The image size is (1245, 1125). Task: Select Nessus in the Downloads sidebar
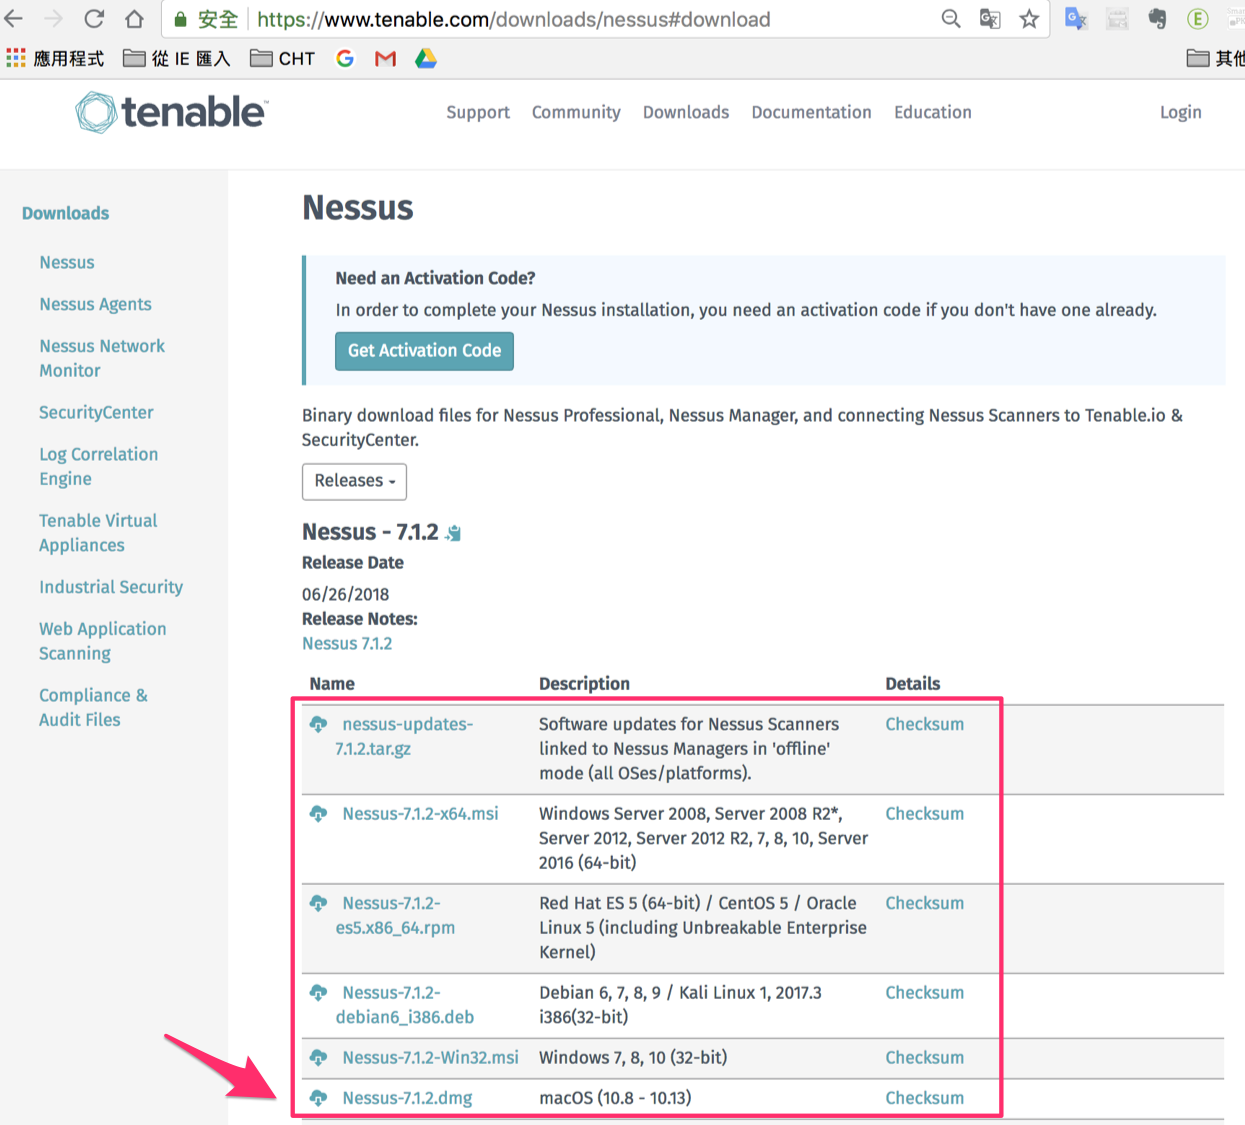coord(67,262)
